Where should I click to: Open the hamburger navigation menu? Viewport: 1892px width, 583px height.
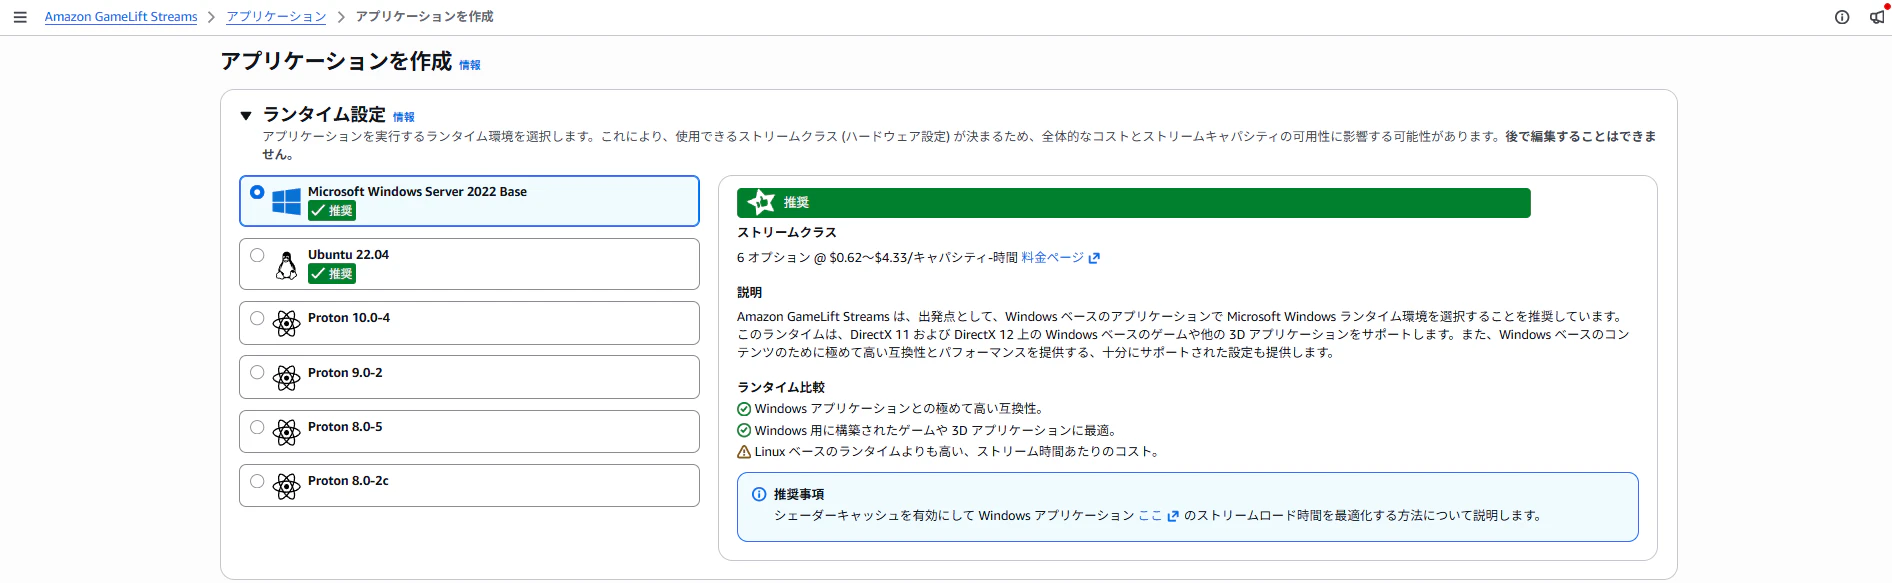20,17
